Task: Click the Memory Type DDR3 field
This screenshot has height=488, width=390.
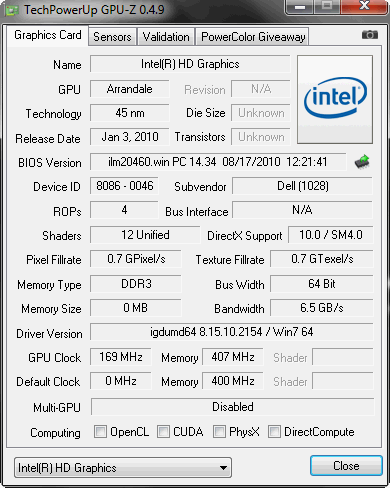Action: coord(136,284)
